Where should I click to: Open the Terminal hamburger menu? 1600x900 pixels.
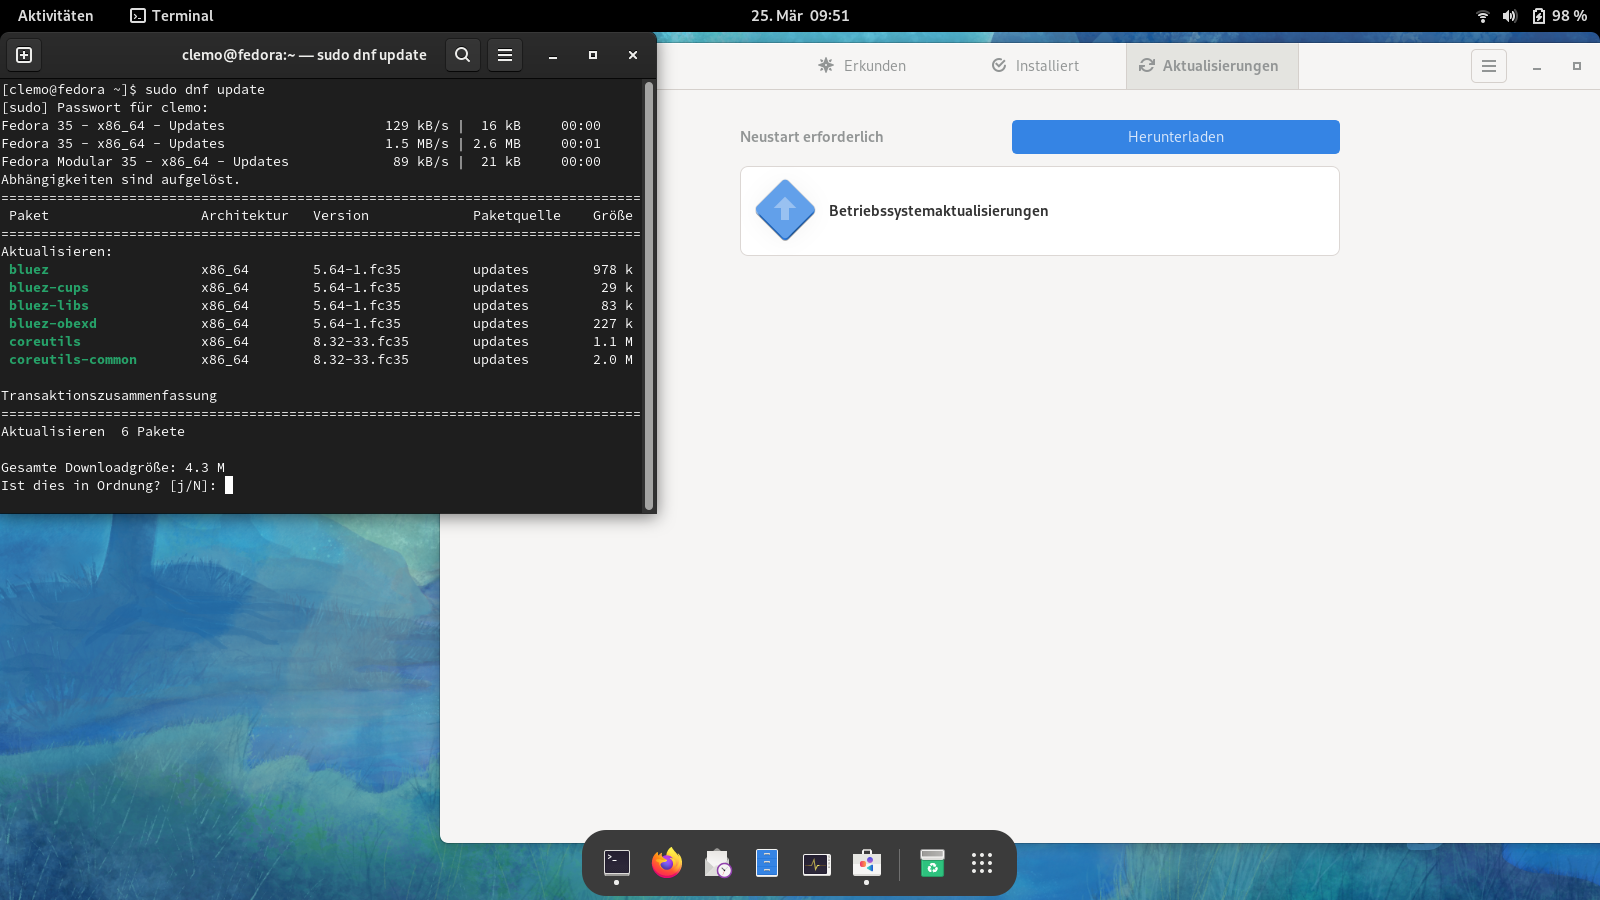[x=505, y=55]
